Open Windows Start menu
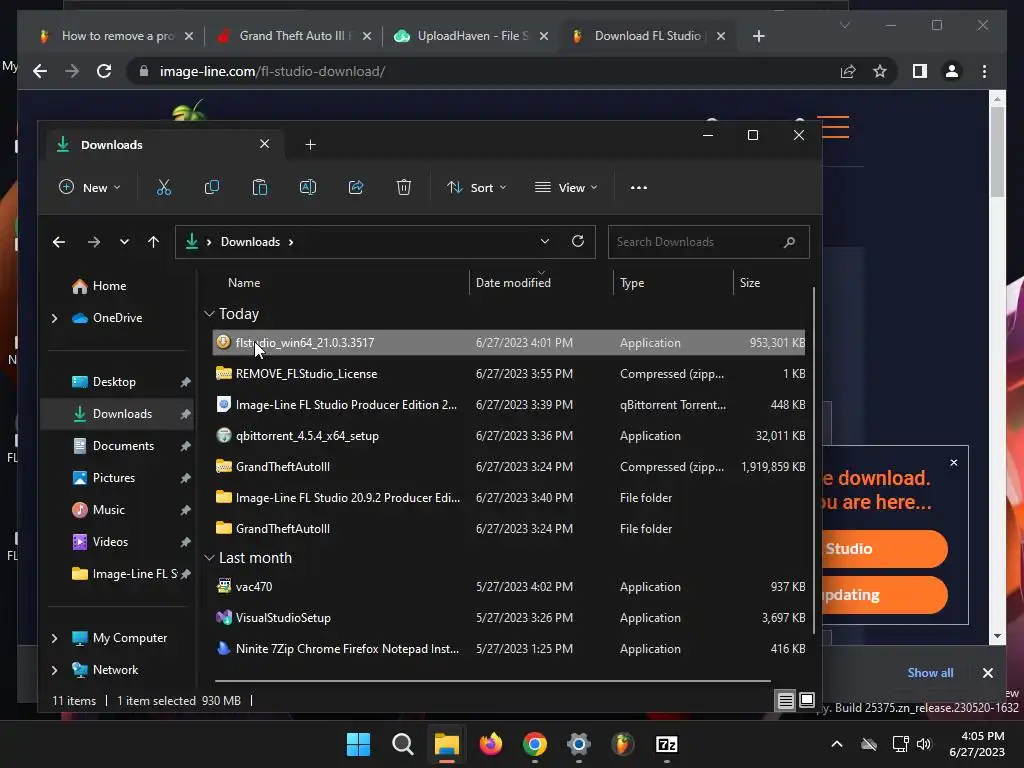This screenshot has height=768, width=1024. coord(358,744)
